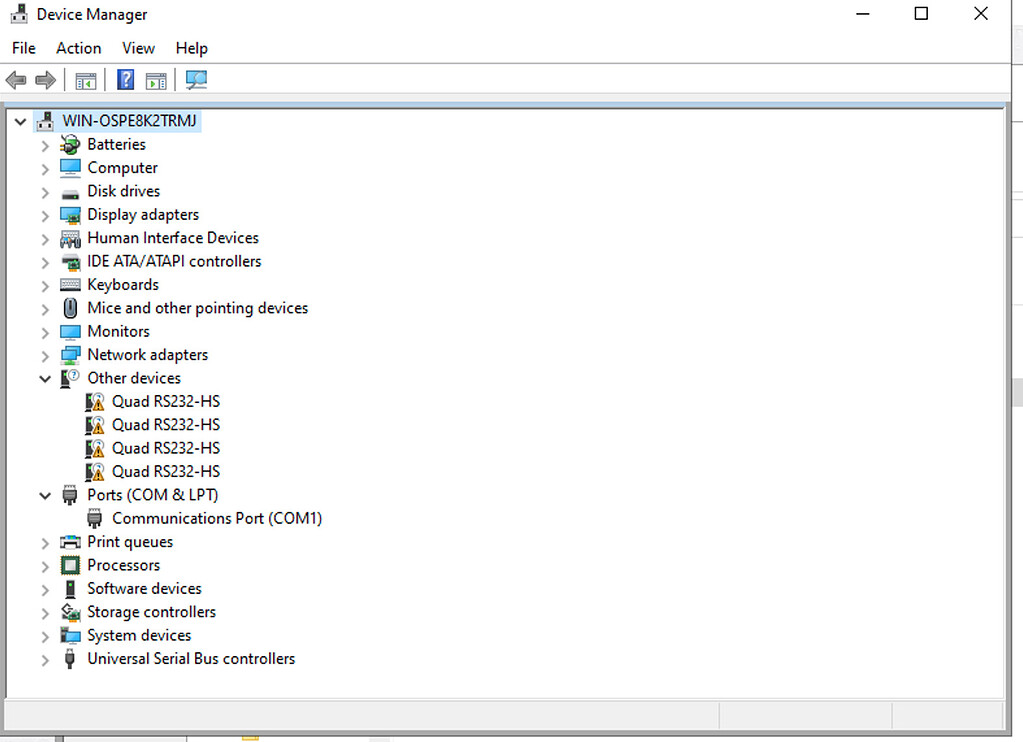Click the Processors chip icon

point(70,565)
